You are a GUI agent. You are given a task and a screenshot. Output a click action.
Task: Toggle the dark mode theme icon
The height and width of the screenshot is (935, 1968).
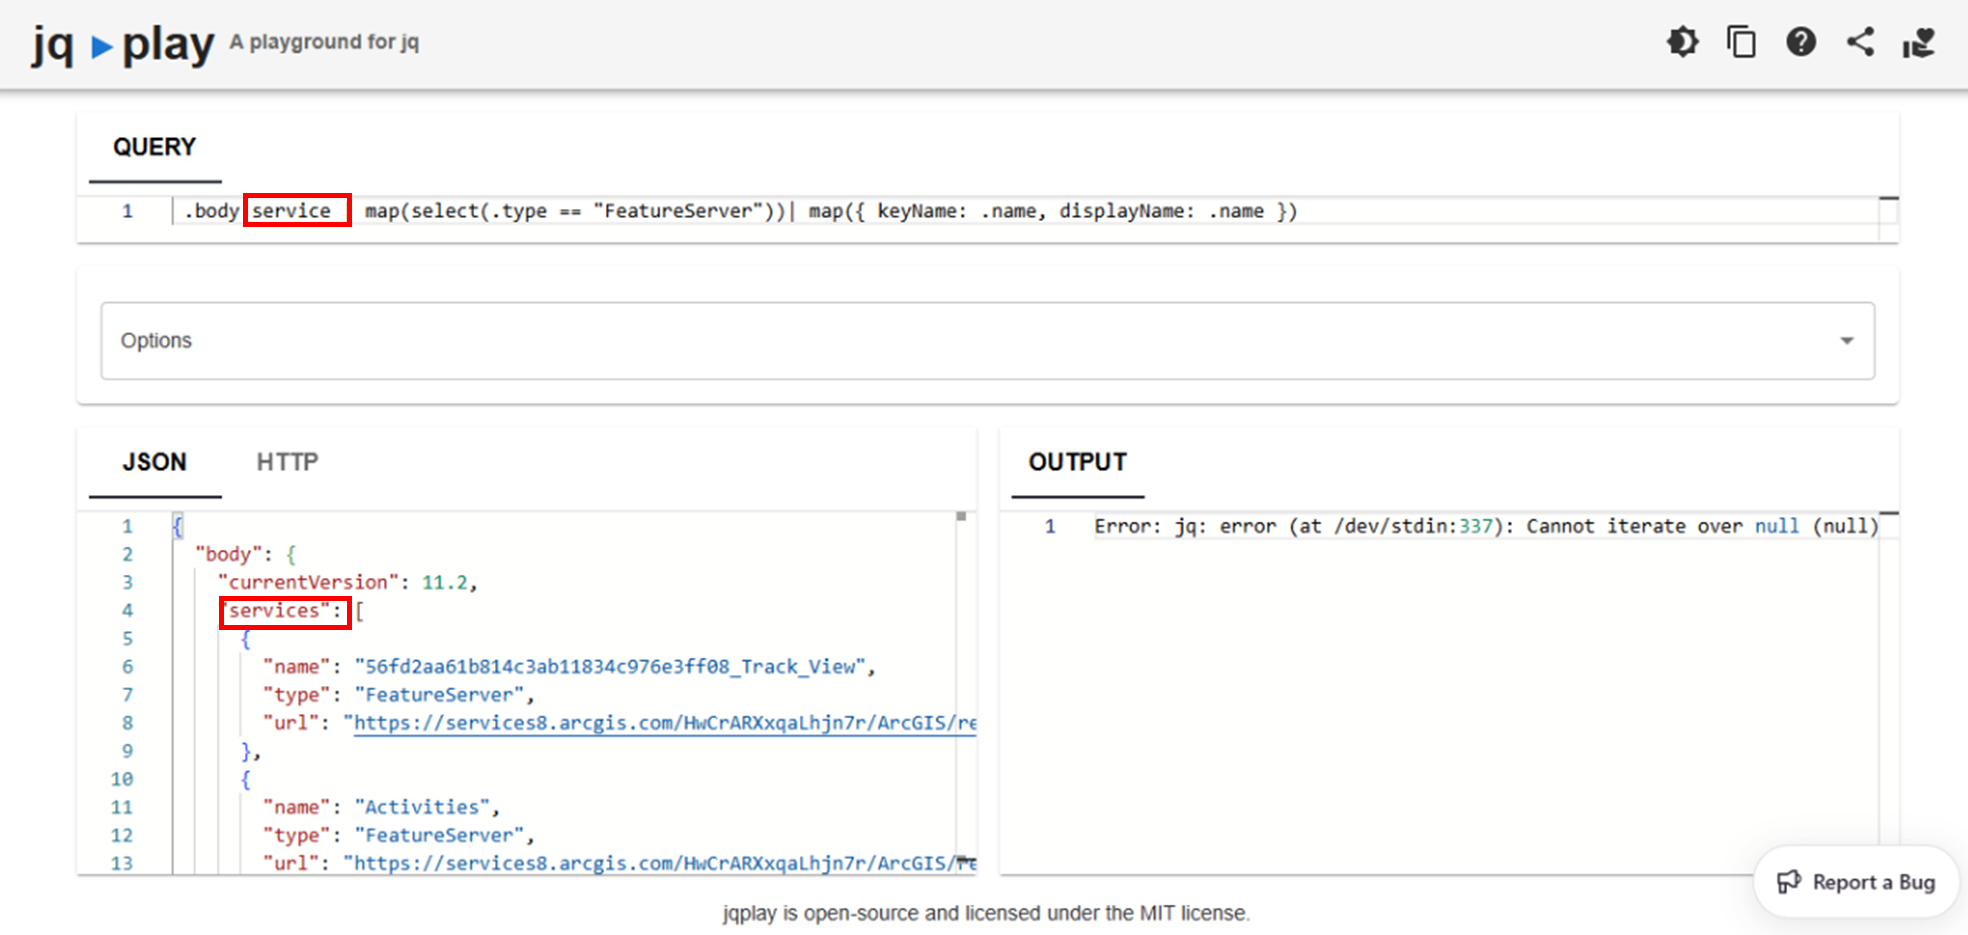1682,42
